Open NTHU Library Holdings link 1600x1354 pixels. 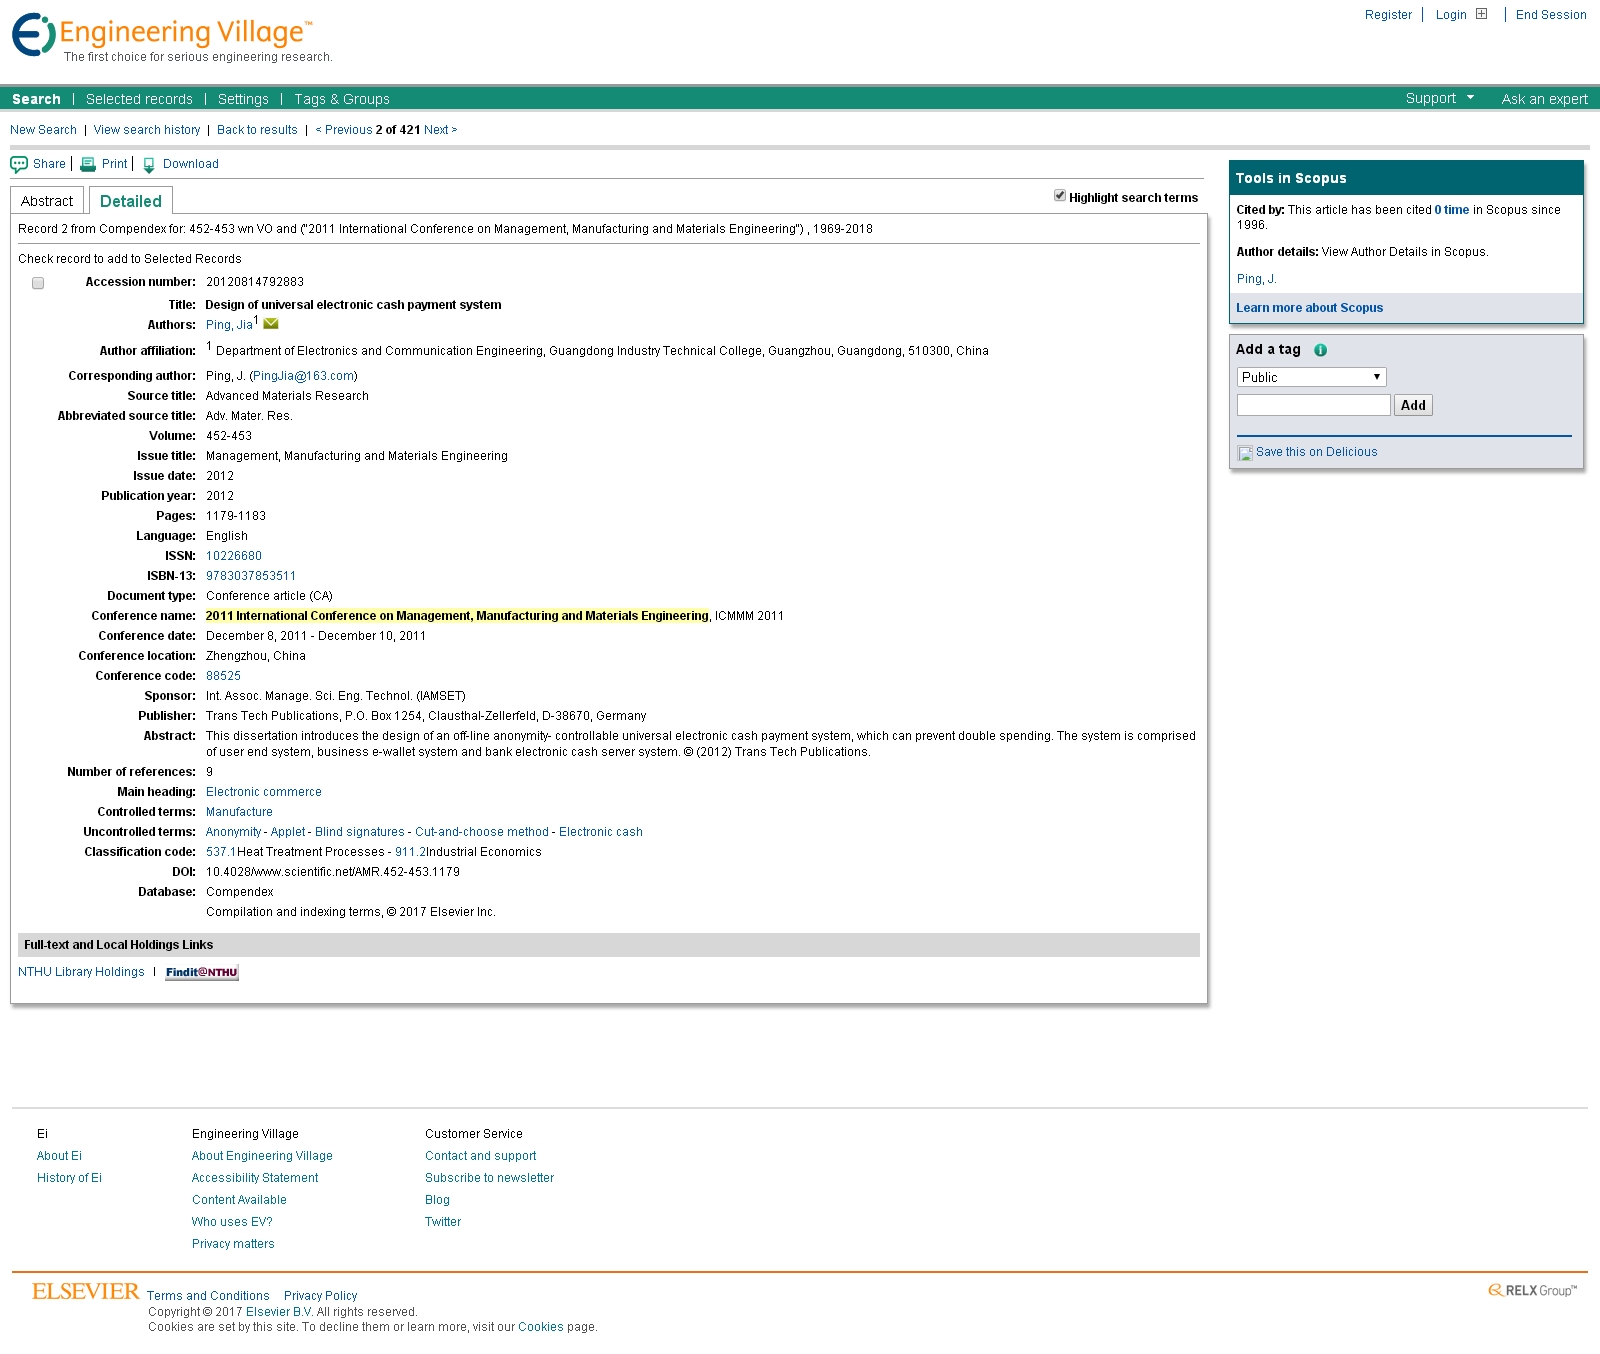pos(81,972)
